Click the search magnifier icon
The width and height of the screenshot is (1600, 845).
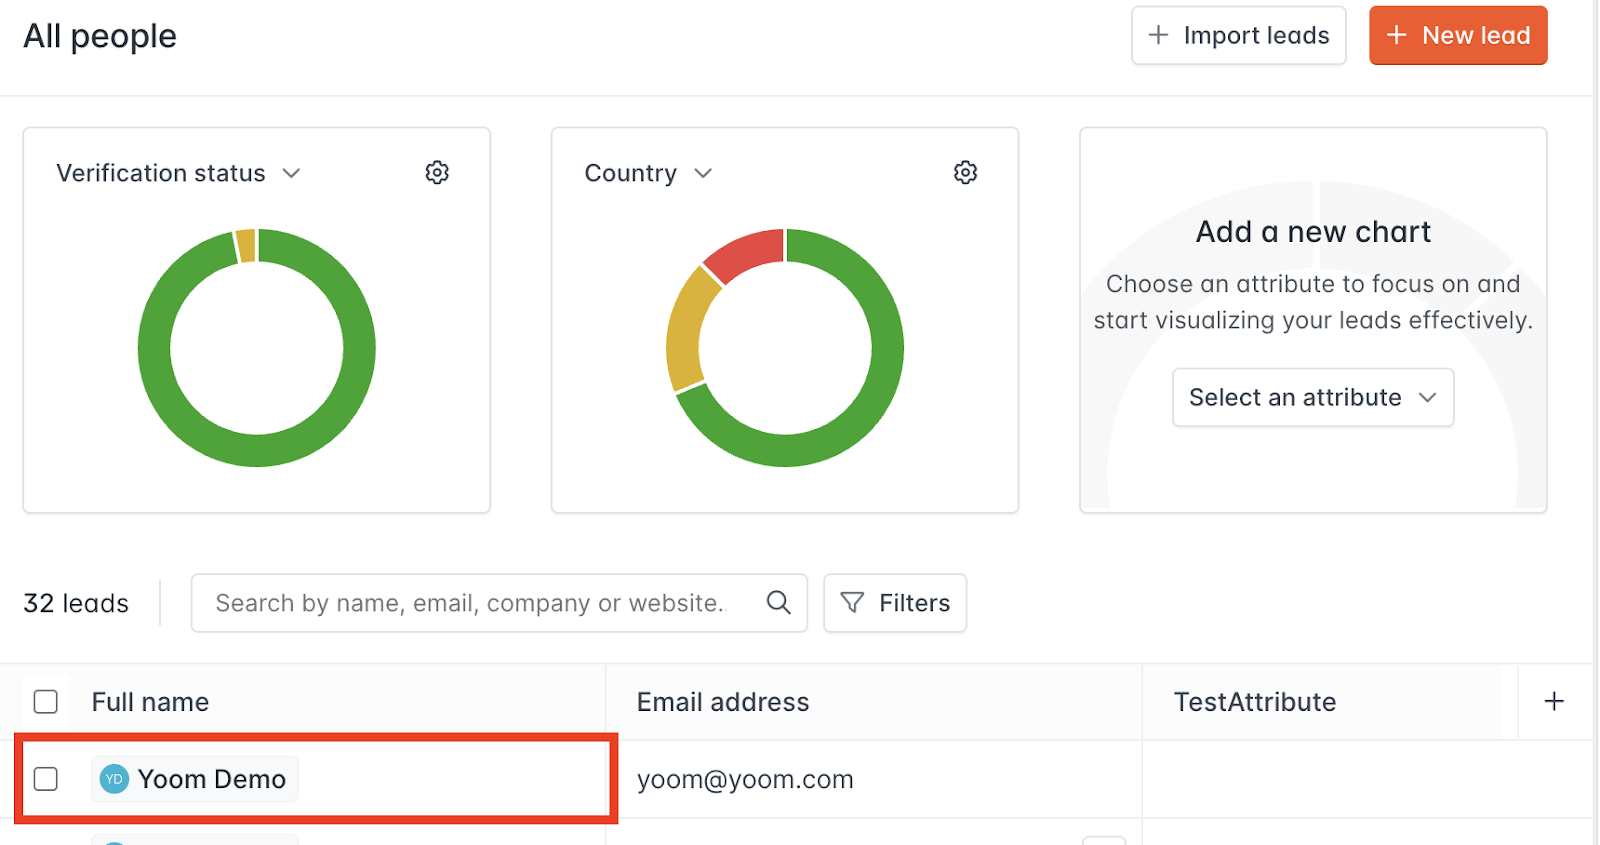coord(778,602)
